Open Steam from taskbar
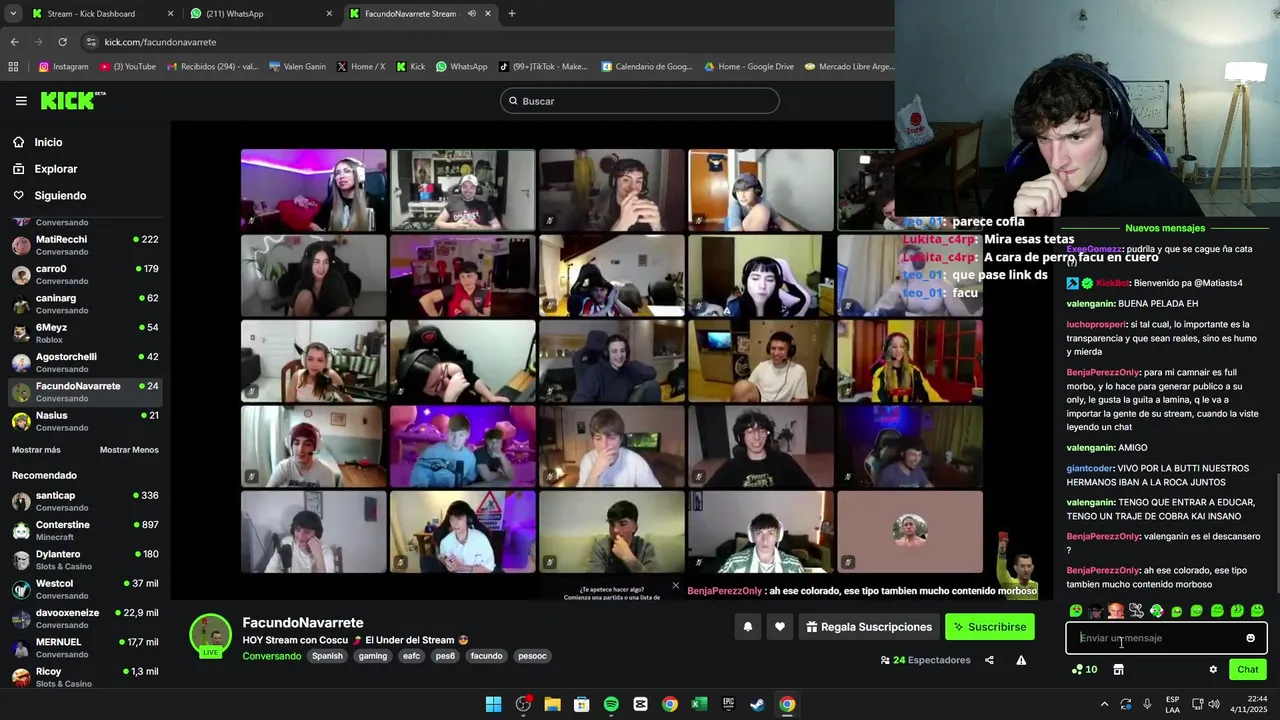 758,704
